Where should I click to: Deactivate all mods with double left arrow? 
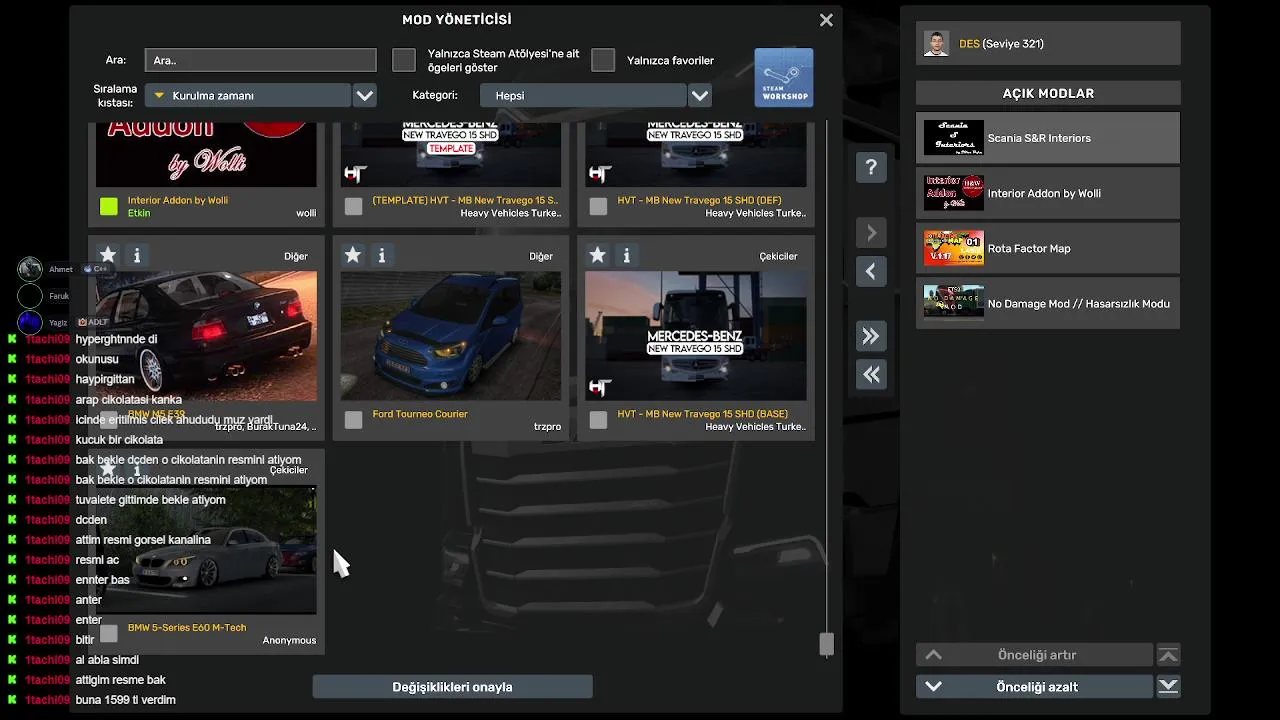(x=871, y=374)
